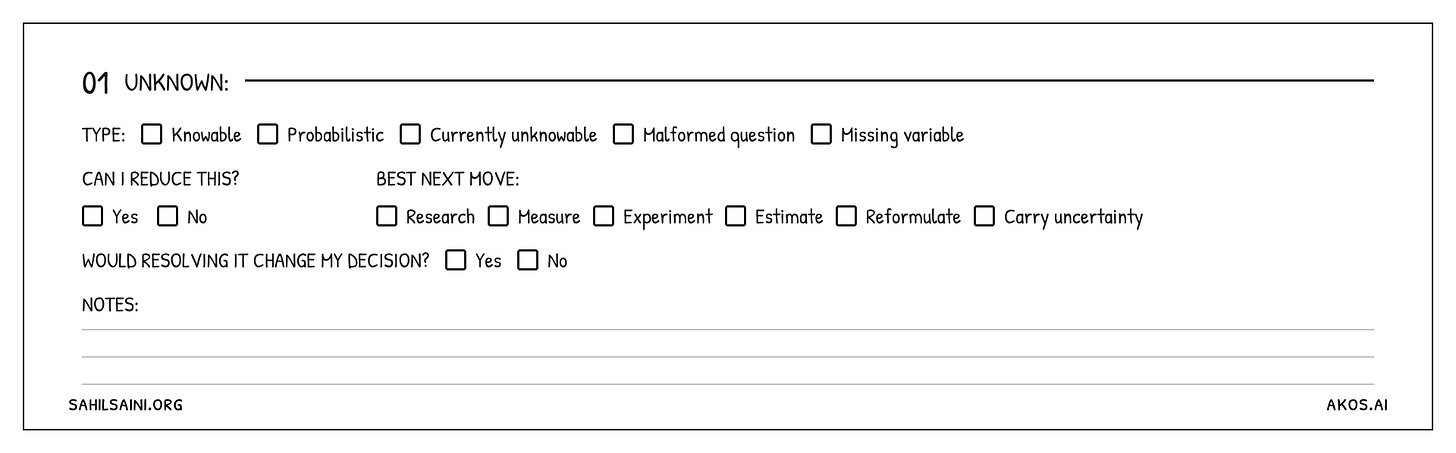Screen dimensions: 1456x453
Task: Check the Knowable type checkbox
Action: [152, 134]
